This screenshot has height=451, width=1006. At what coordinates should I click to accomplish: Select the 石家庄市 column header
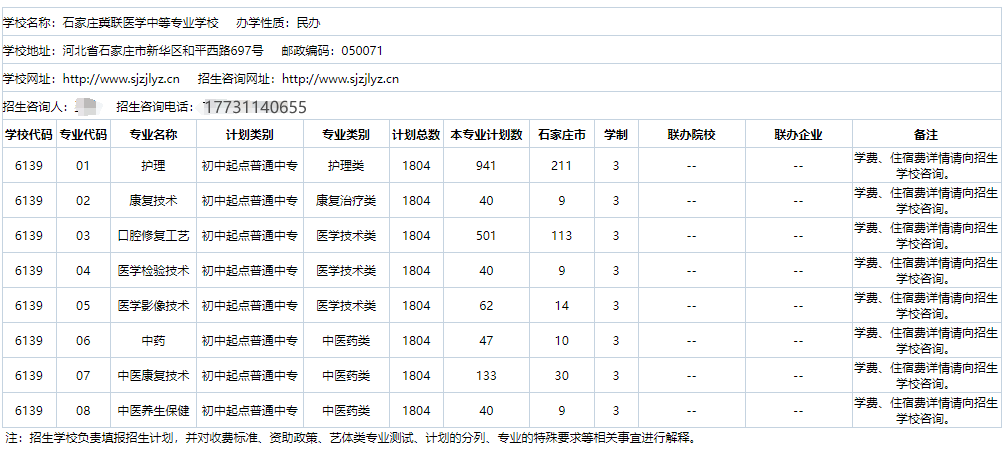pyautogui.click(x=561, y=135)
